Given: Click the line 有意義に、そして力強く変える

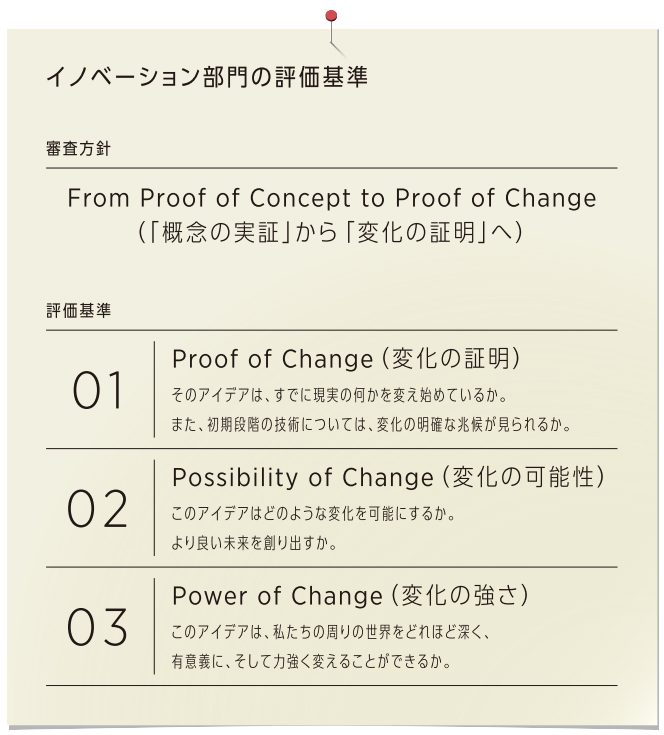Looking at the screenshot, I should [312, 661].
